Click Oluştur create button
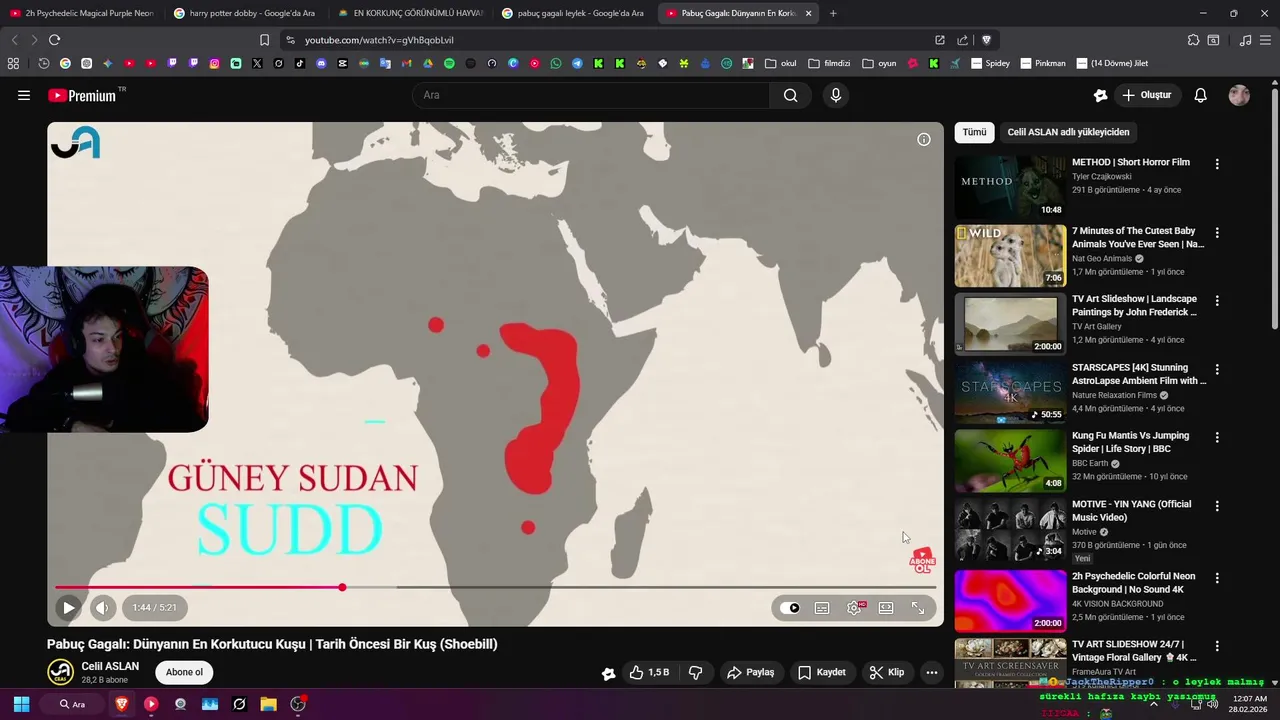 pyautogui.click(x=1146, y=95)
